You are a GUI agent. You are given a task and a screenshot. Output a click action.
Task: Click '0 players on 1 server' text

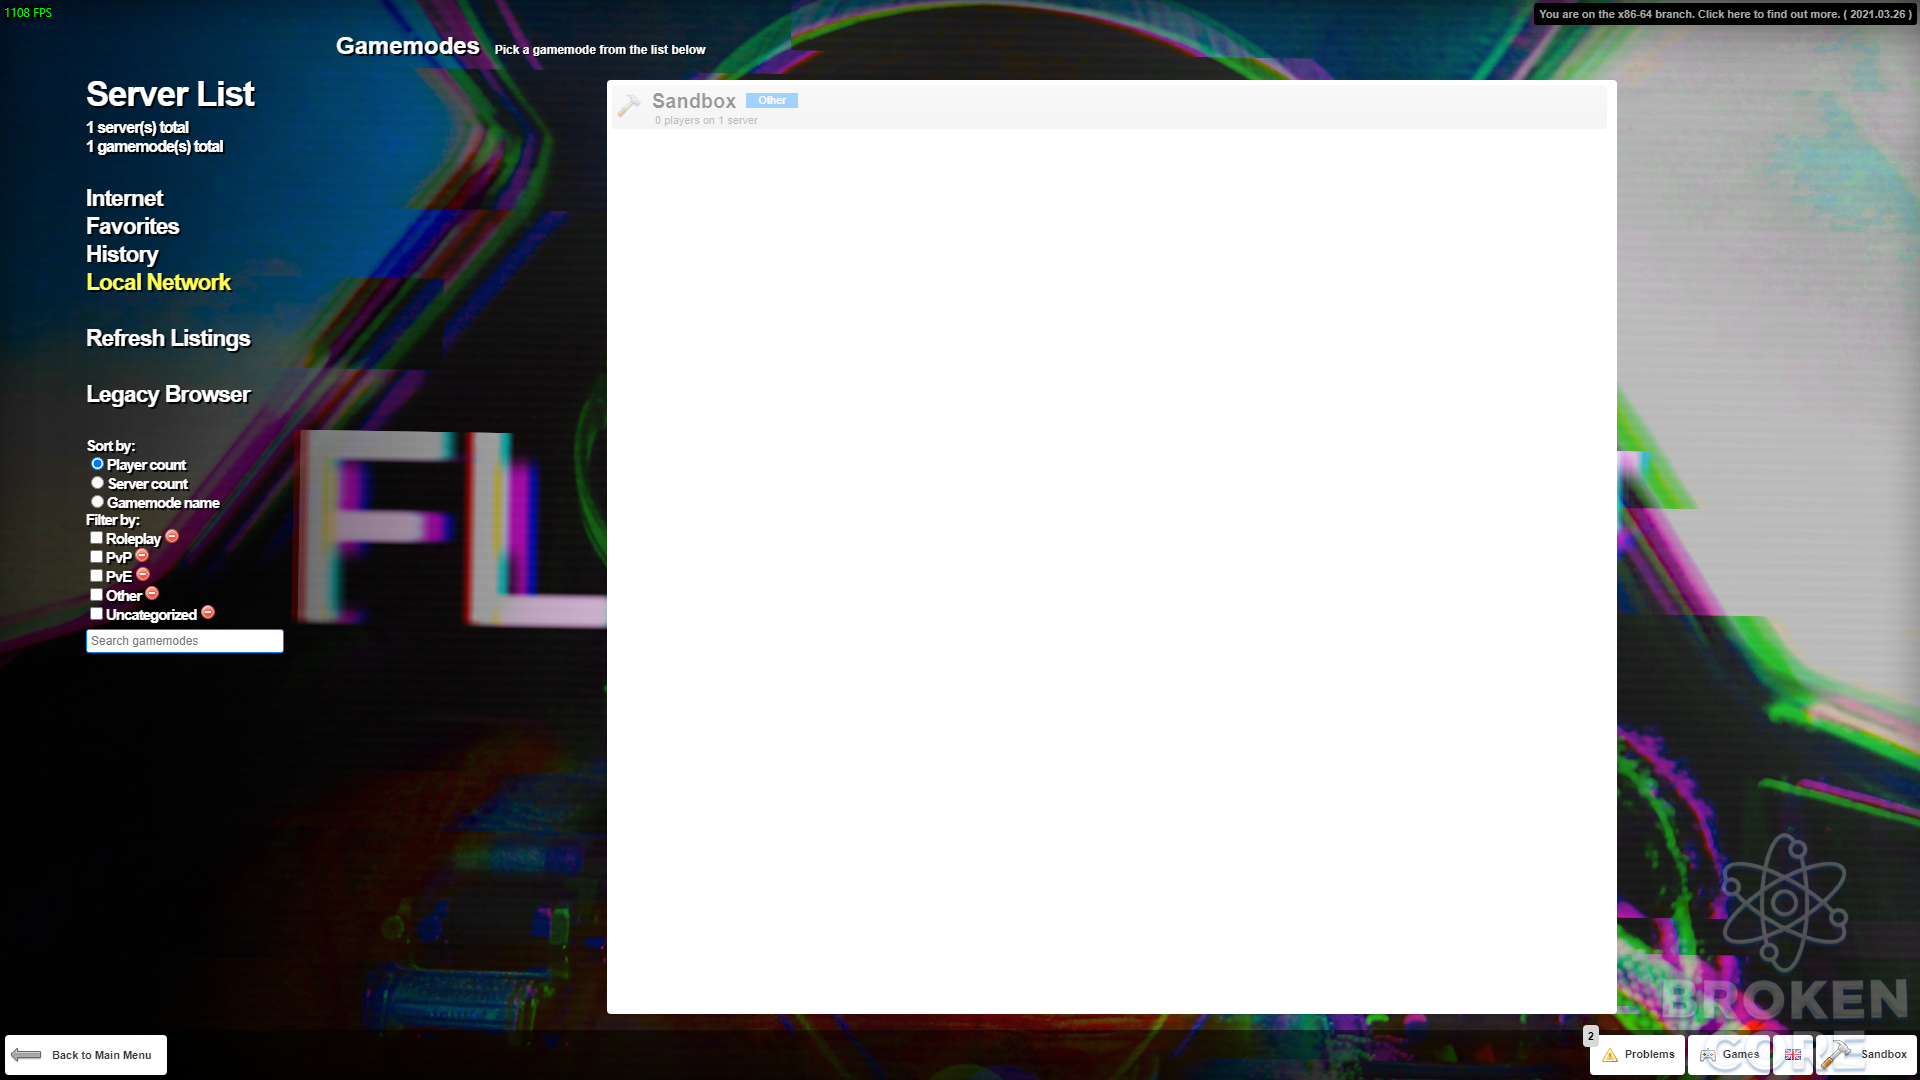pos(706,120)
